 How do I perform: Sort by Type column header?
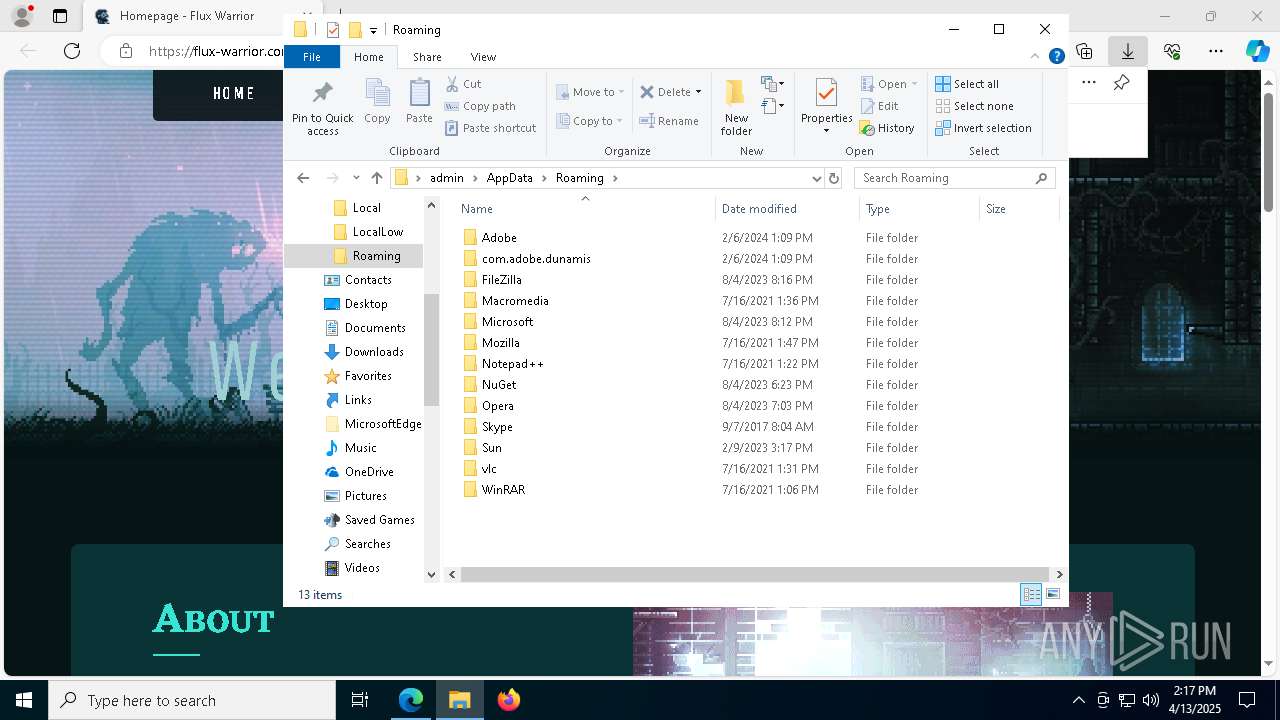(919, 209)
